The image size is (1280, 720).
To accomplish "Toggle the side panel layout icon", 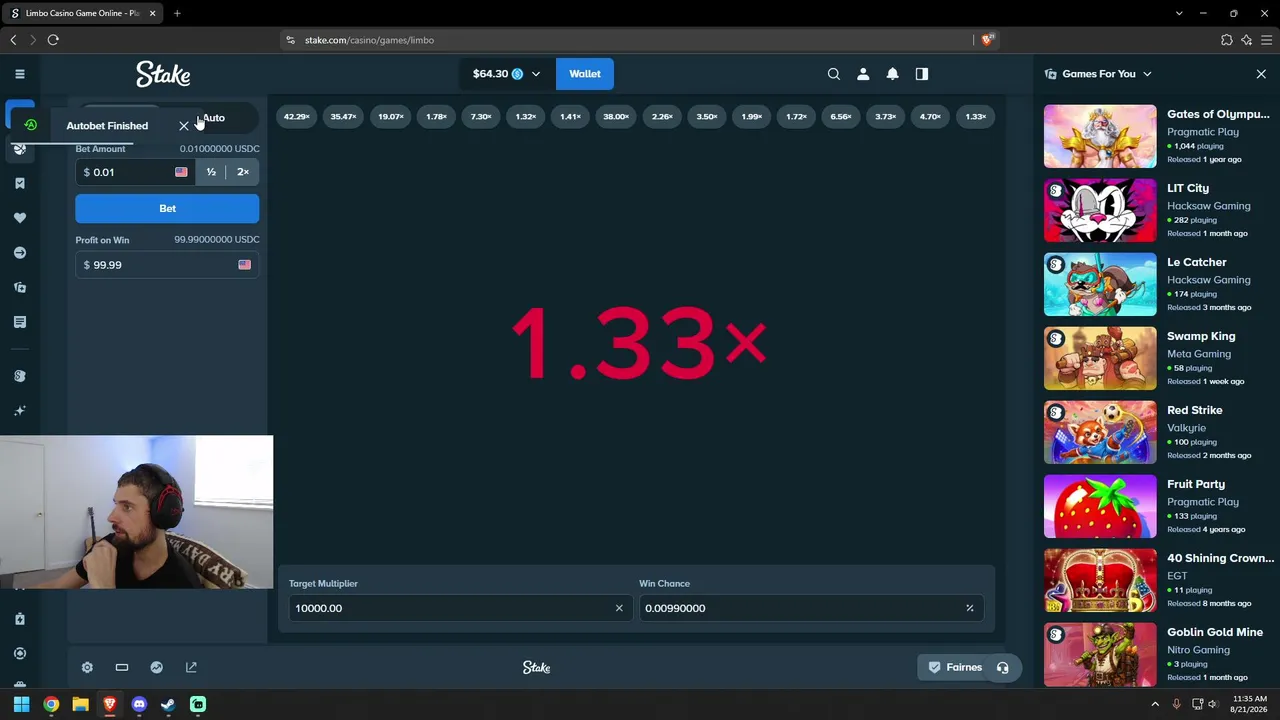I will point(922,74).
